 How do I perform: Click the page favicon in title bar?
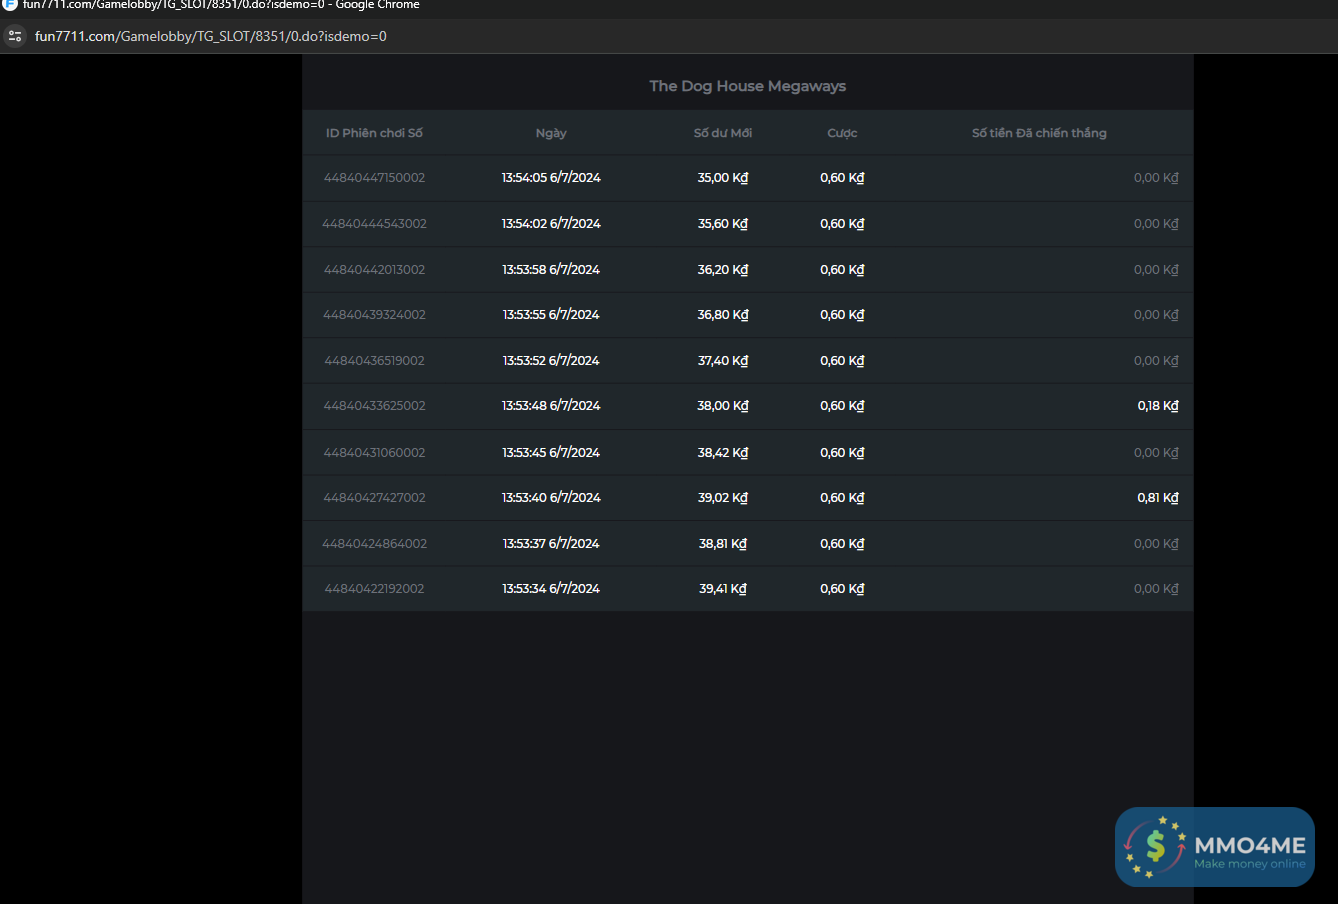[10, 5]
